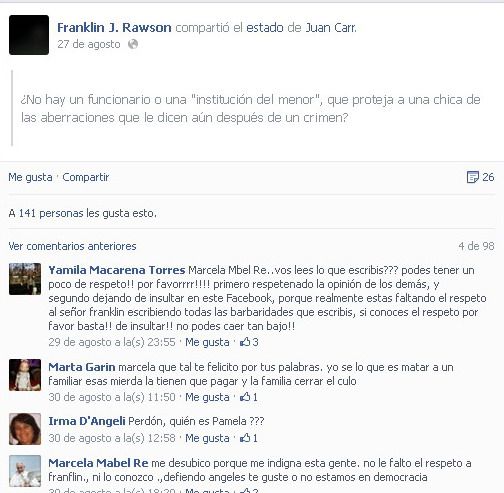Click the globe public-visibility icon
Image resolution: width=504 pixels, height=493 pixels.
[x=133, y=44]
